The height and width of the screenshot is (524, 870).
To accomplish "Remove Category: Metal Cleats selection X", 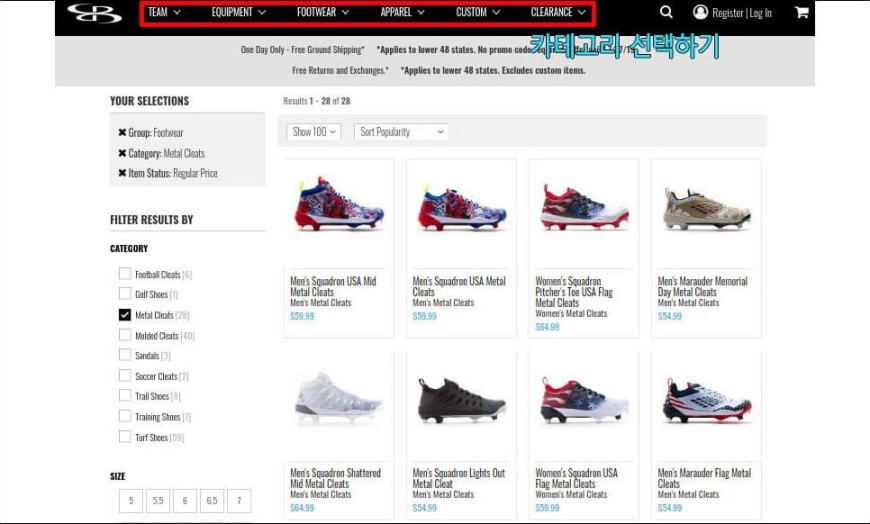I will coord(122,153).
